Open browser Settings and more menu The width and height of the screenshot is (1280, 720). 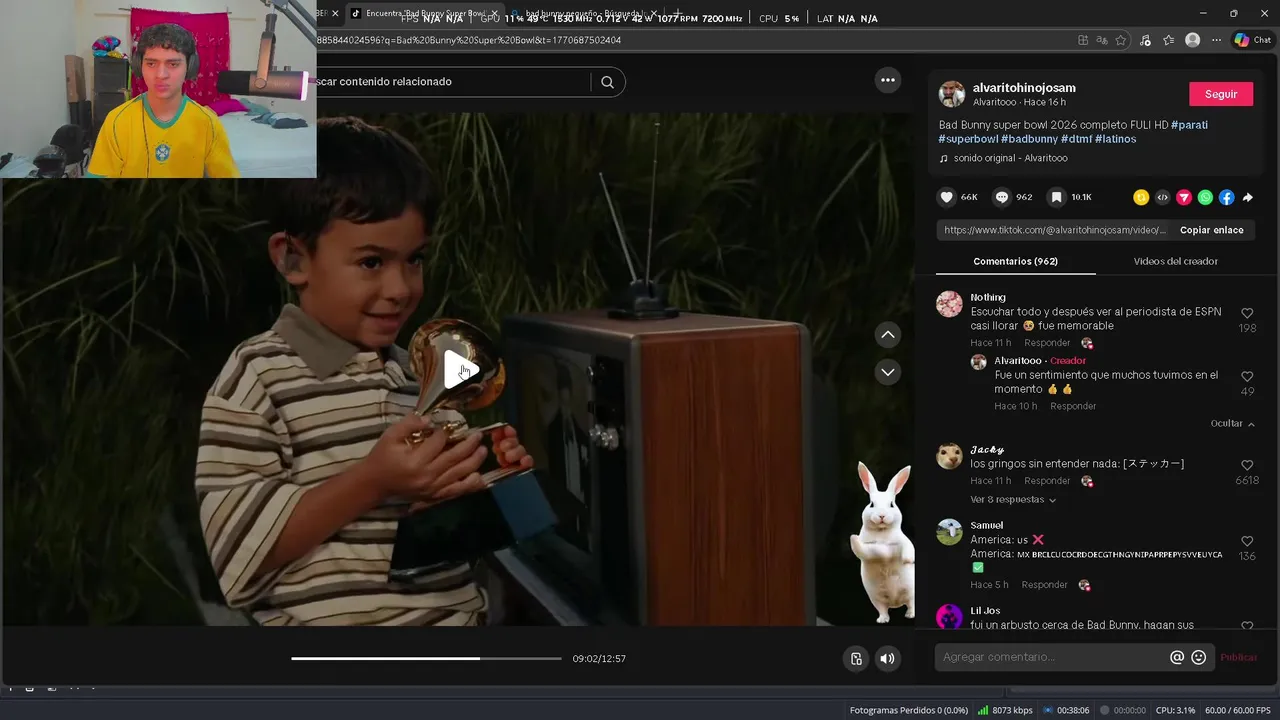click(1216, 40)
